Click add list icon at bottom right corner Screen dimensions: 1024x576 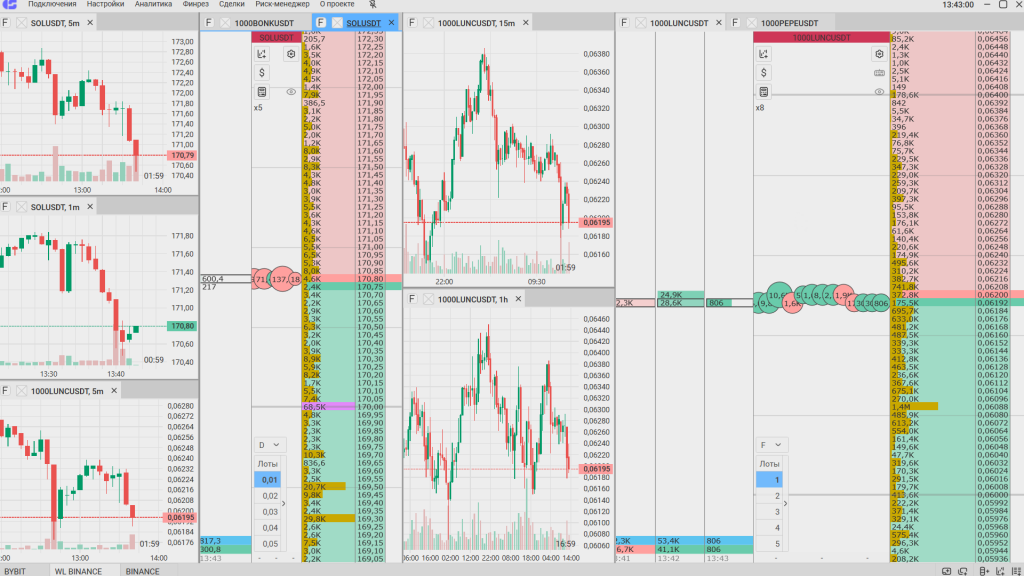pyautogui.click(x=1016, y=571)
